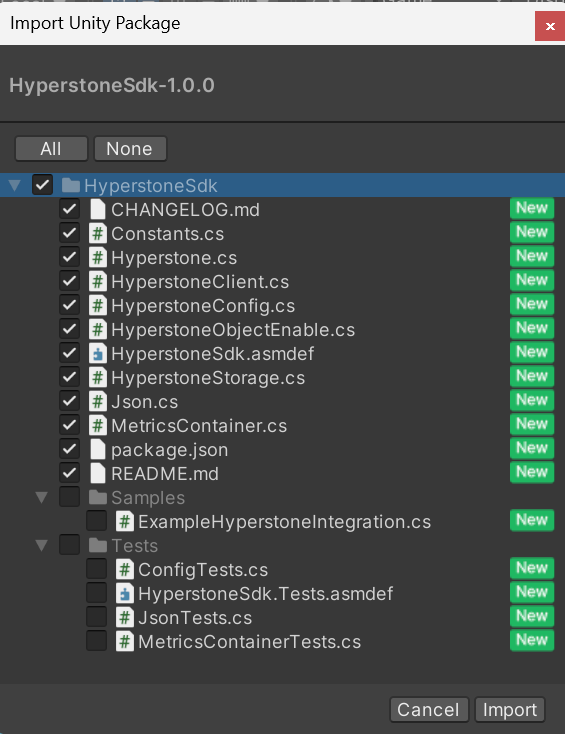Collapse the HyperstoneSdk root folder arrow

click(x=15, y=185)
